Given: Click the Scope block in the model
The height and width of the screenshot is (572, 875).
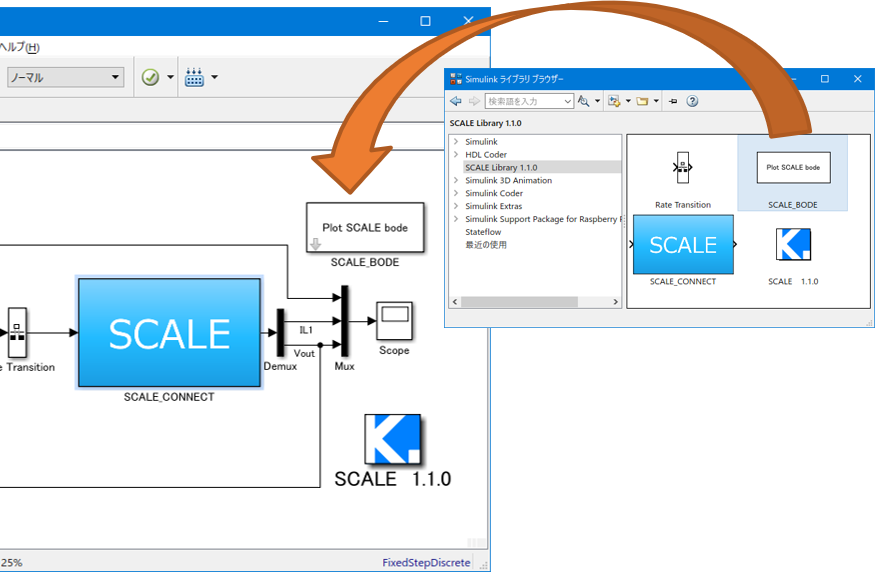Looking at the screenshot, I should tap(395, 321).
